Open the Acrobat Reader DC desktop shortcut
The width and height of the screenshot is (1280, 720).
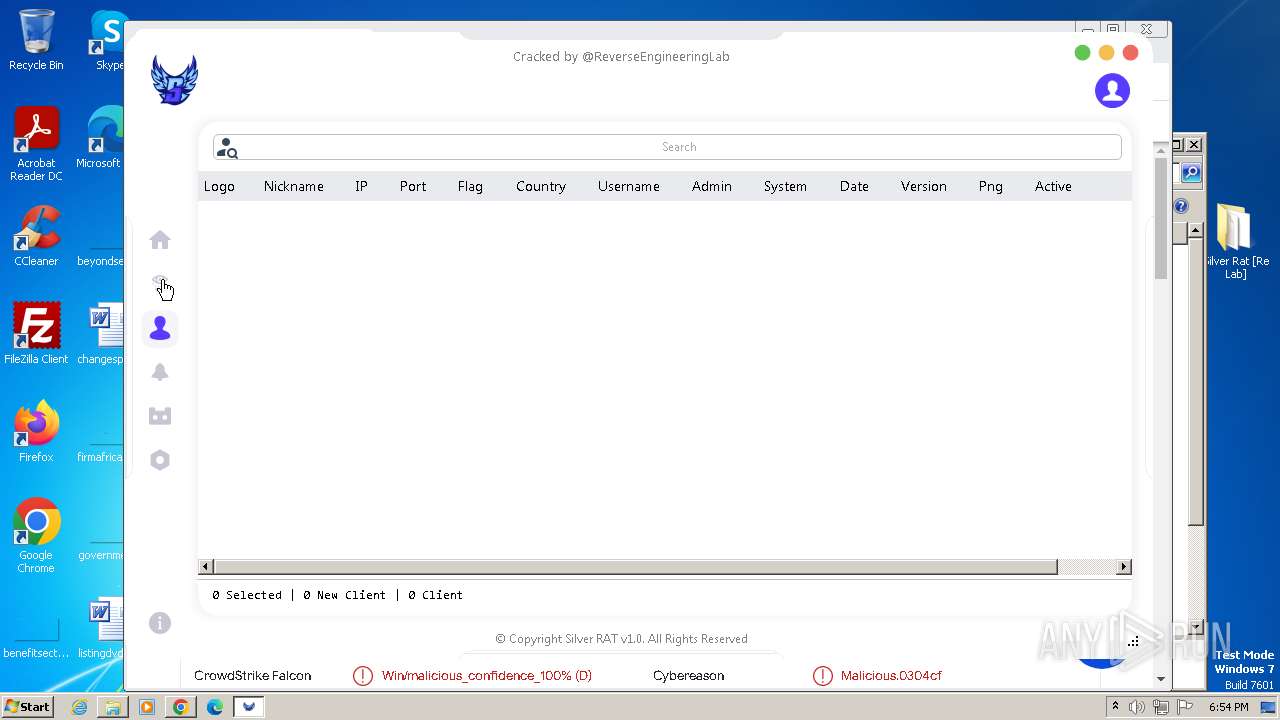pos(36,144)
